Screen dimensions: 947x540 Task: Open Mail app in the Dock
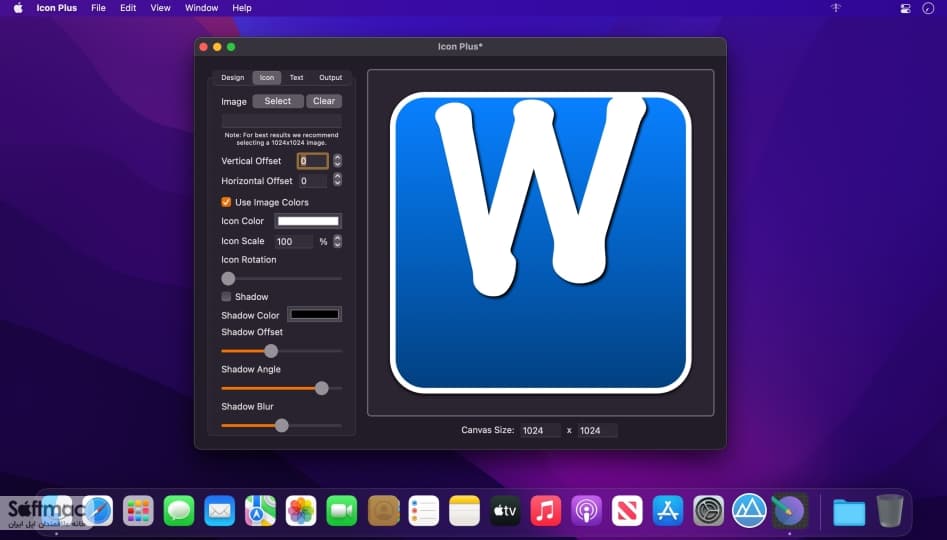click(x=219, y=511)
